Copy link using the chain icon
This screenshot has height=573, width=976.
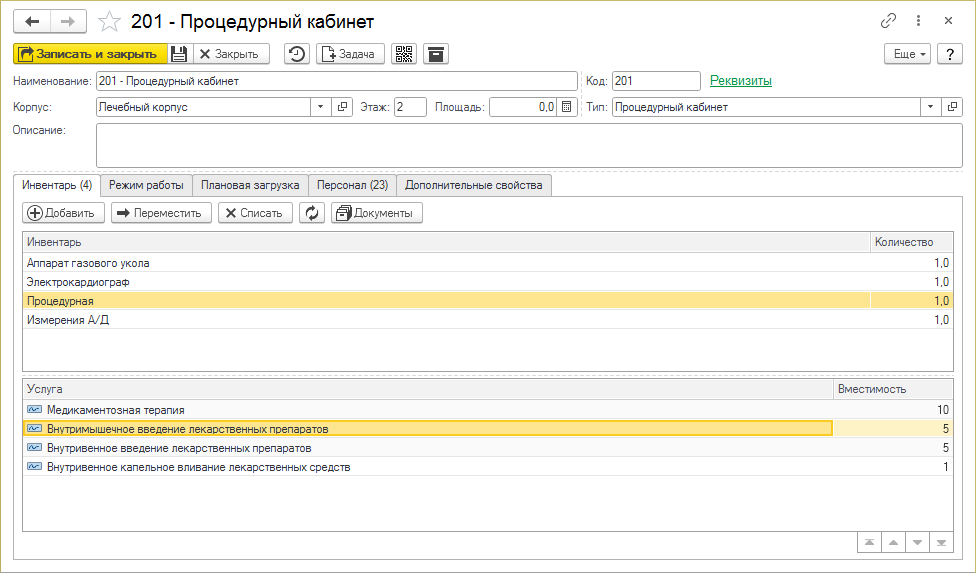tap(888, 21)
